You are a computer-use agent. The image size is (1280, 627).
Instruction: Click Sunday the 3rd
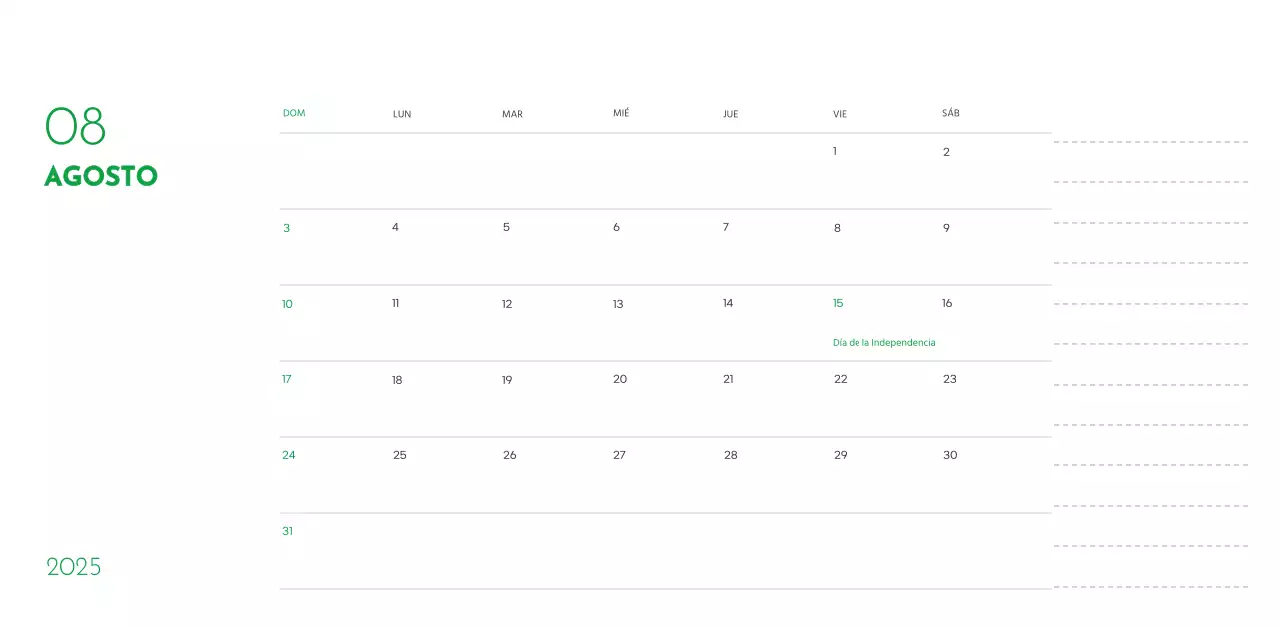(286, 228)
